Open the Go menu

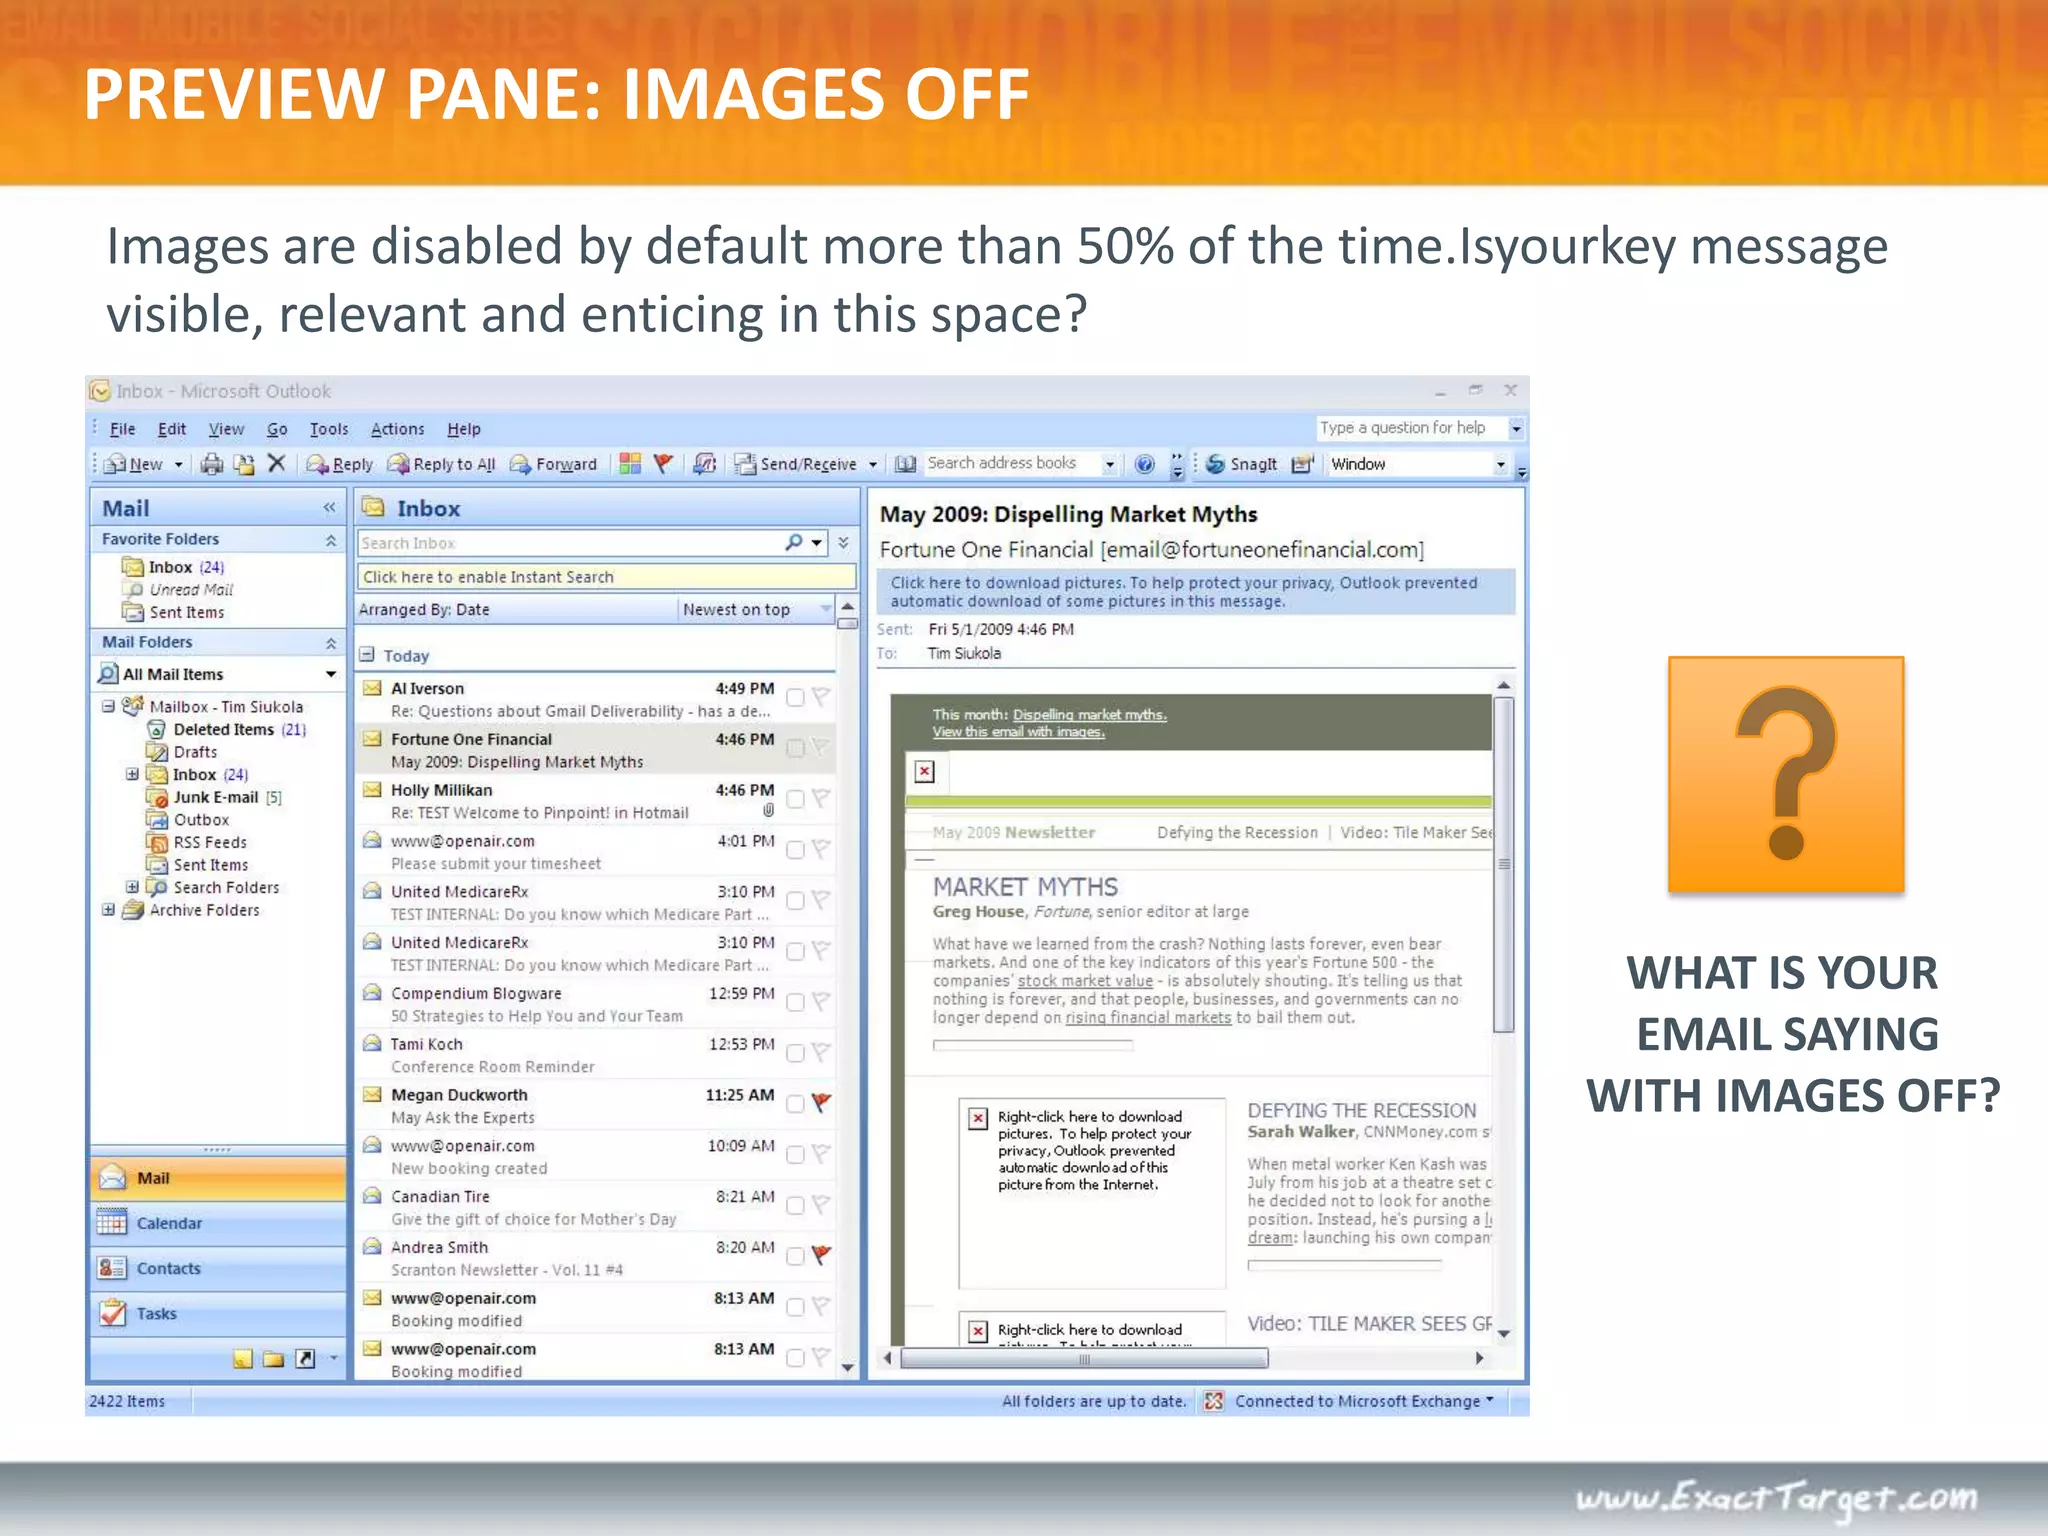(277, 429)
